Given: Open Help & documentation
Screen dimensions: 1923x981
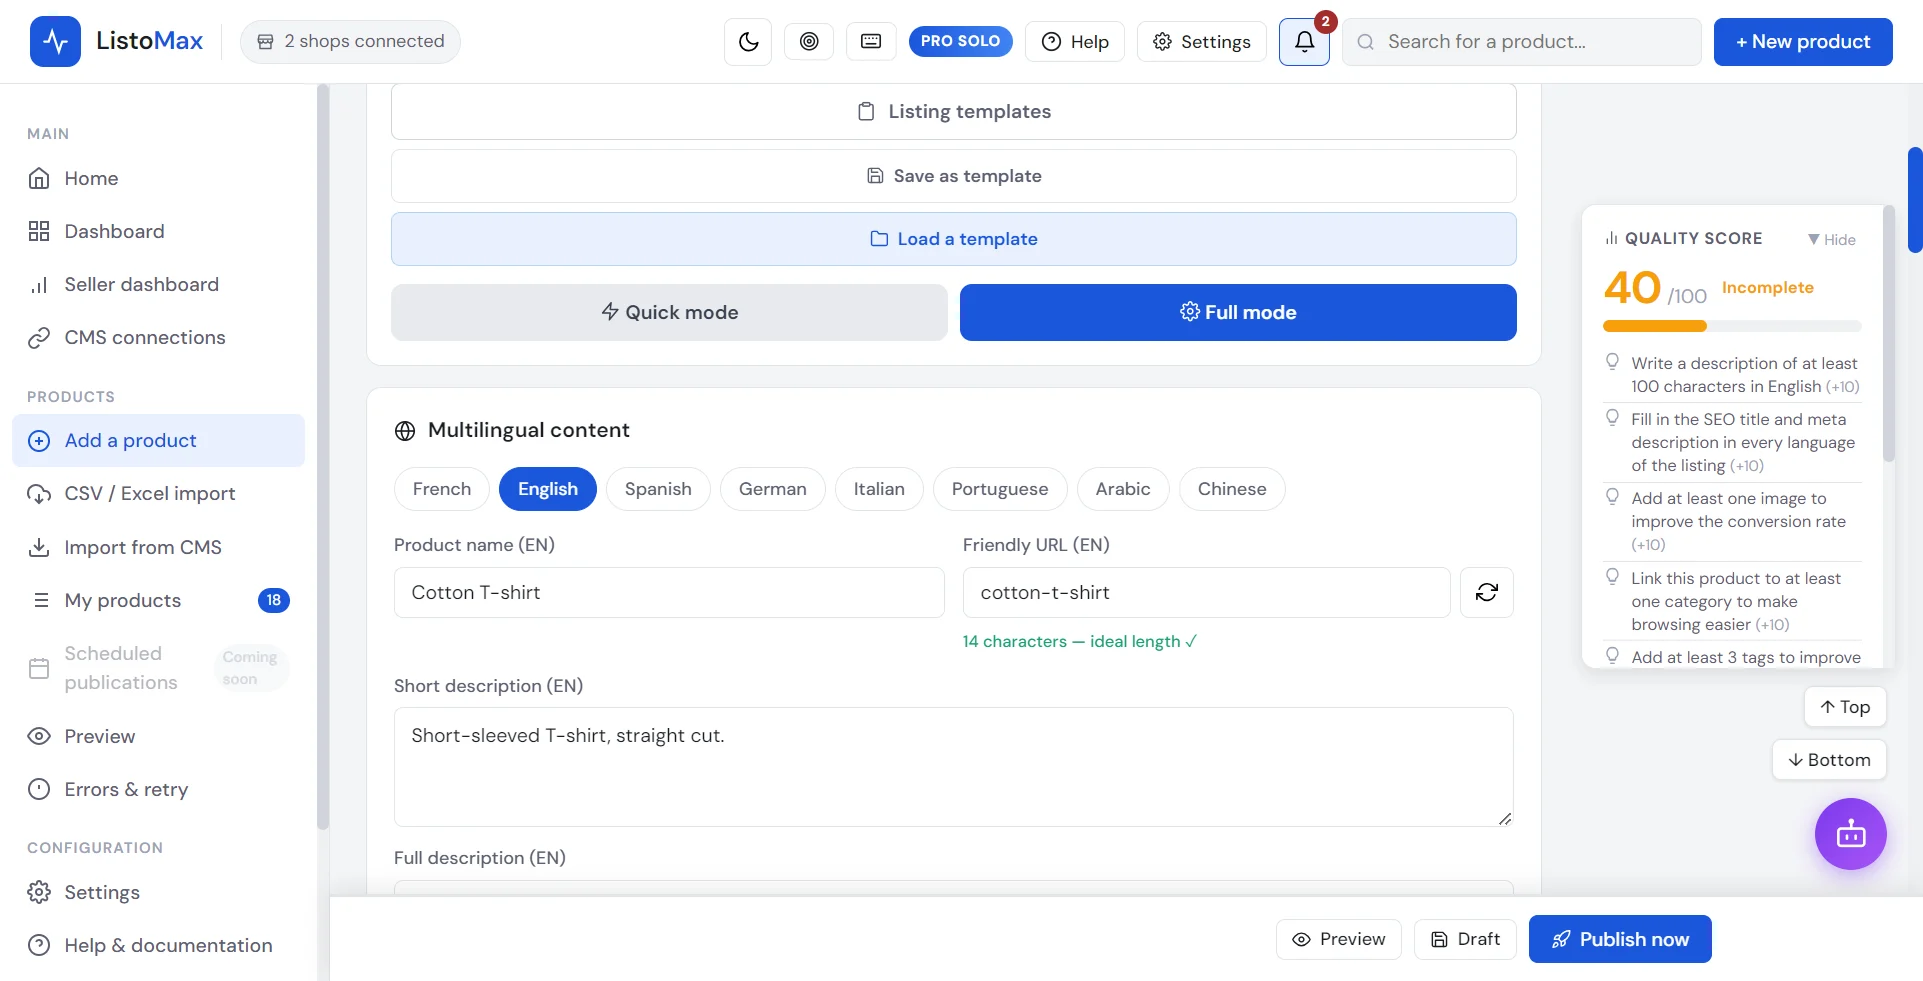Looking at the screenshot, I should (x=159, y=945).
